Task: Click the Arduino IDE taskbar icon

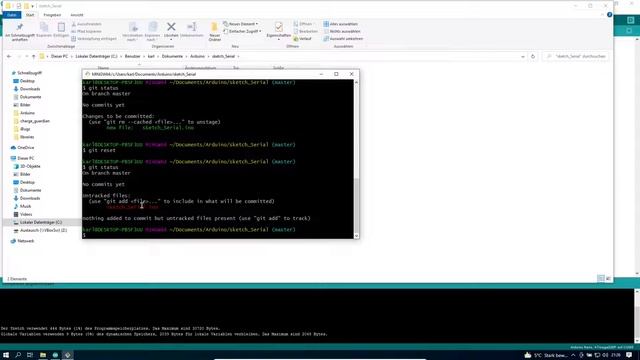Action: (55, 355)
